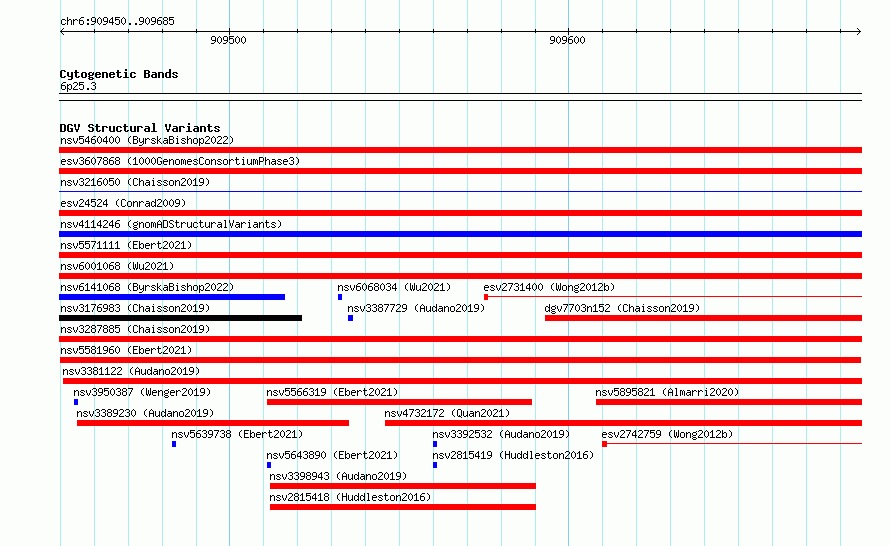Viewport: 890px width, 546px height.
Task: Open the esv24524 (Conrad2009) variant label
Action: coord(123,203)
